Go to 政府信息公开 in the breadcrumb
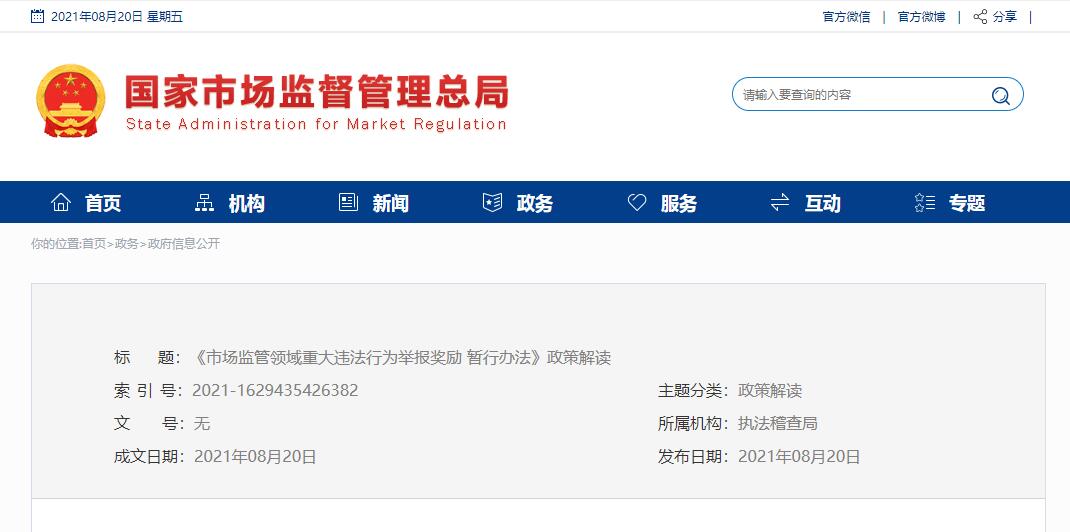The image size is (1070, 532). [184, 243]
